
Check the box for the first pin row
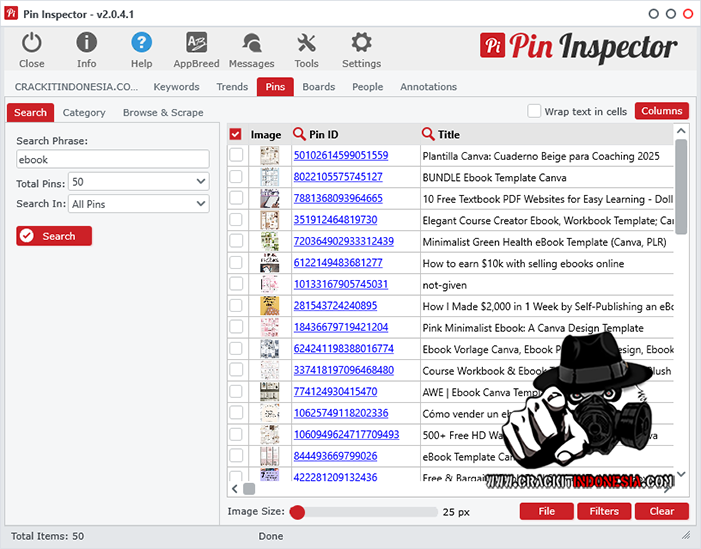236,155
